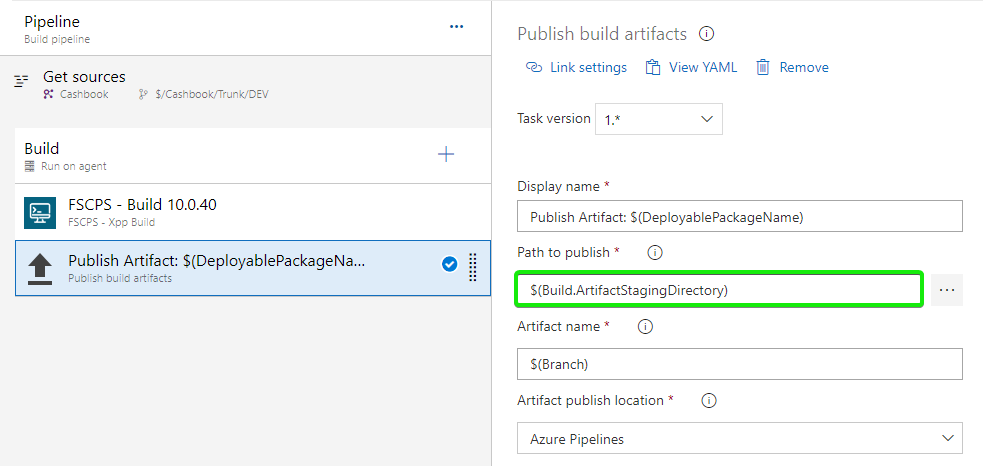Screen dimensions: 988x466
Task: Remove the Publish build artifacts task
Action: (792, 68)
